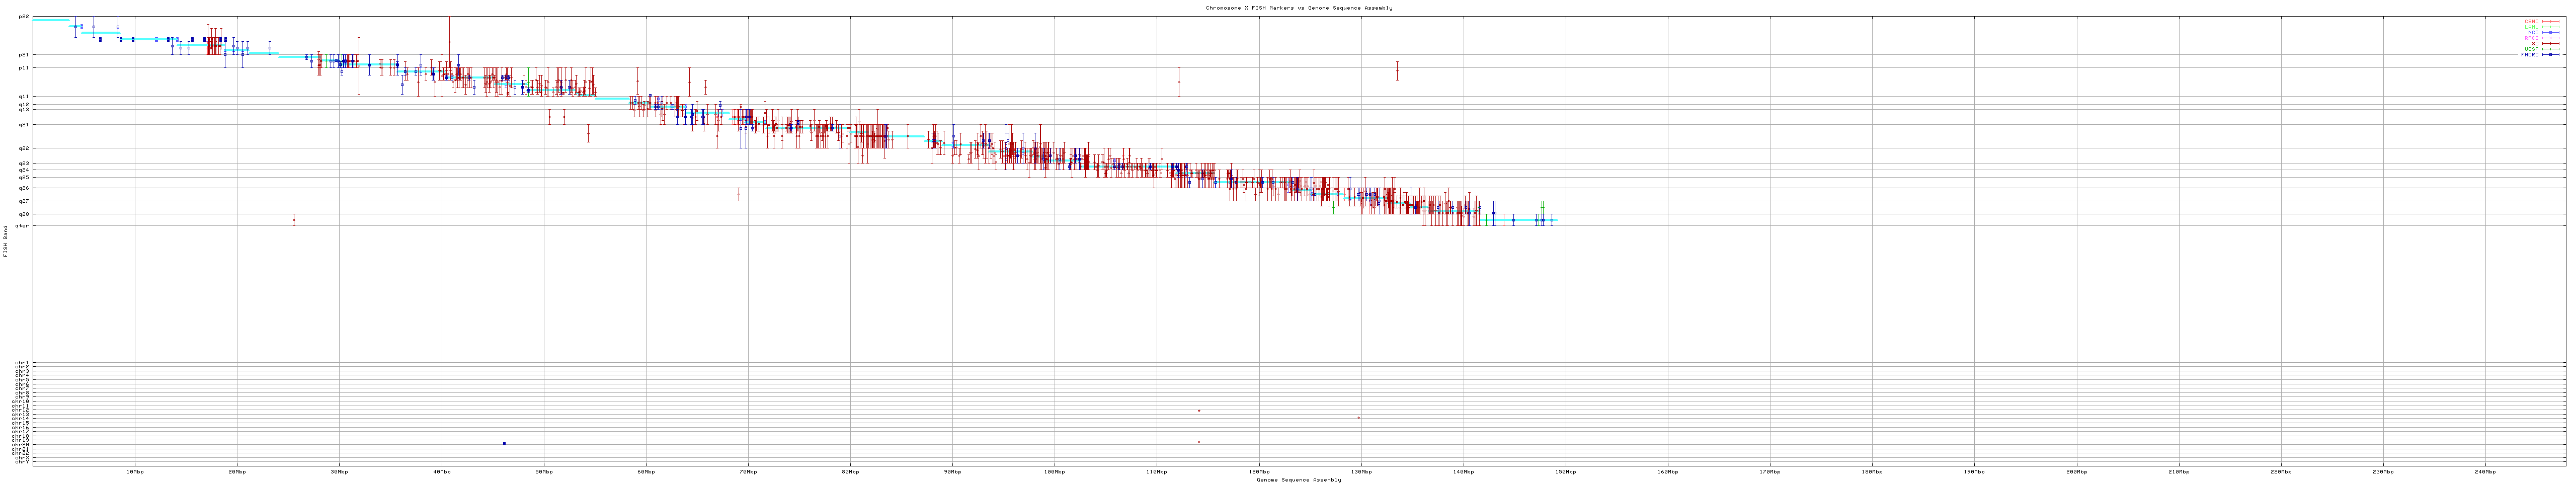Click the 100Mbp x-axis tick label

click(1054, 471)
